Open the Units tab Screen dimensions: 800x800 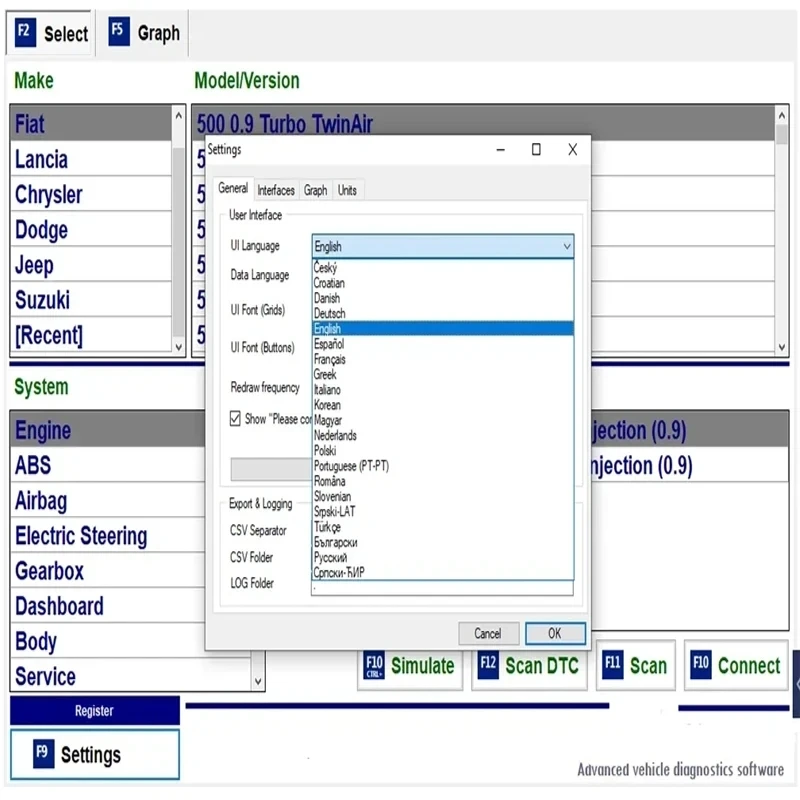(347, 190)
